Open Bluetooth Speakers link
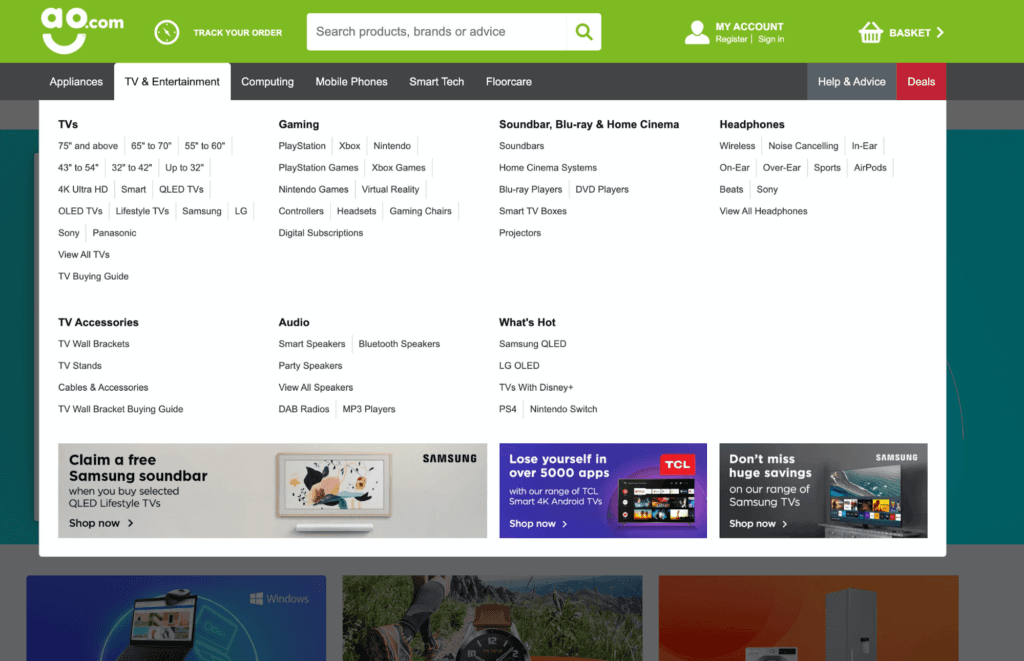The width and height of the screenshot is (1024, 661). [399, 344]
